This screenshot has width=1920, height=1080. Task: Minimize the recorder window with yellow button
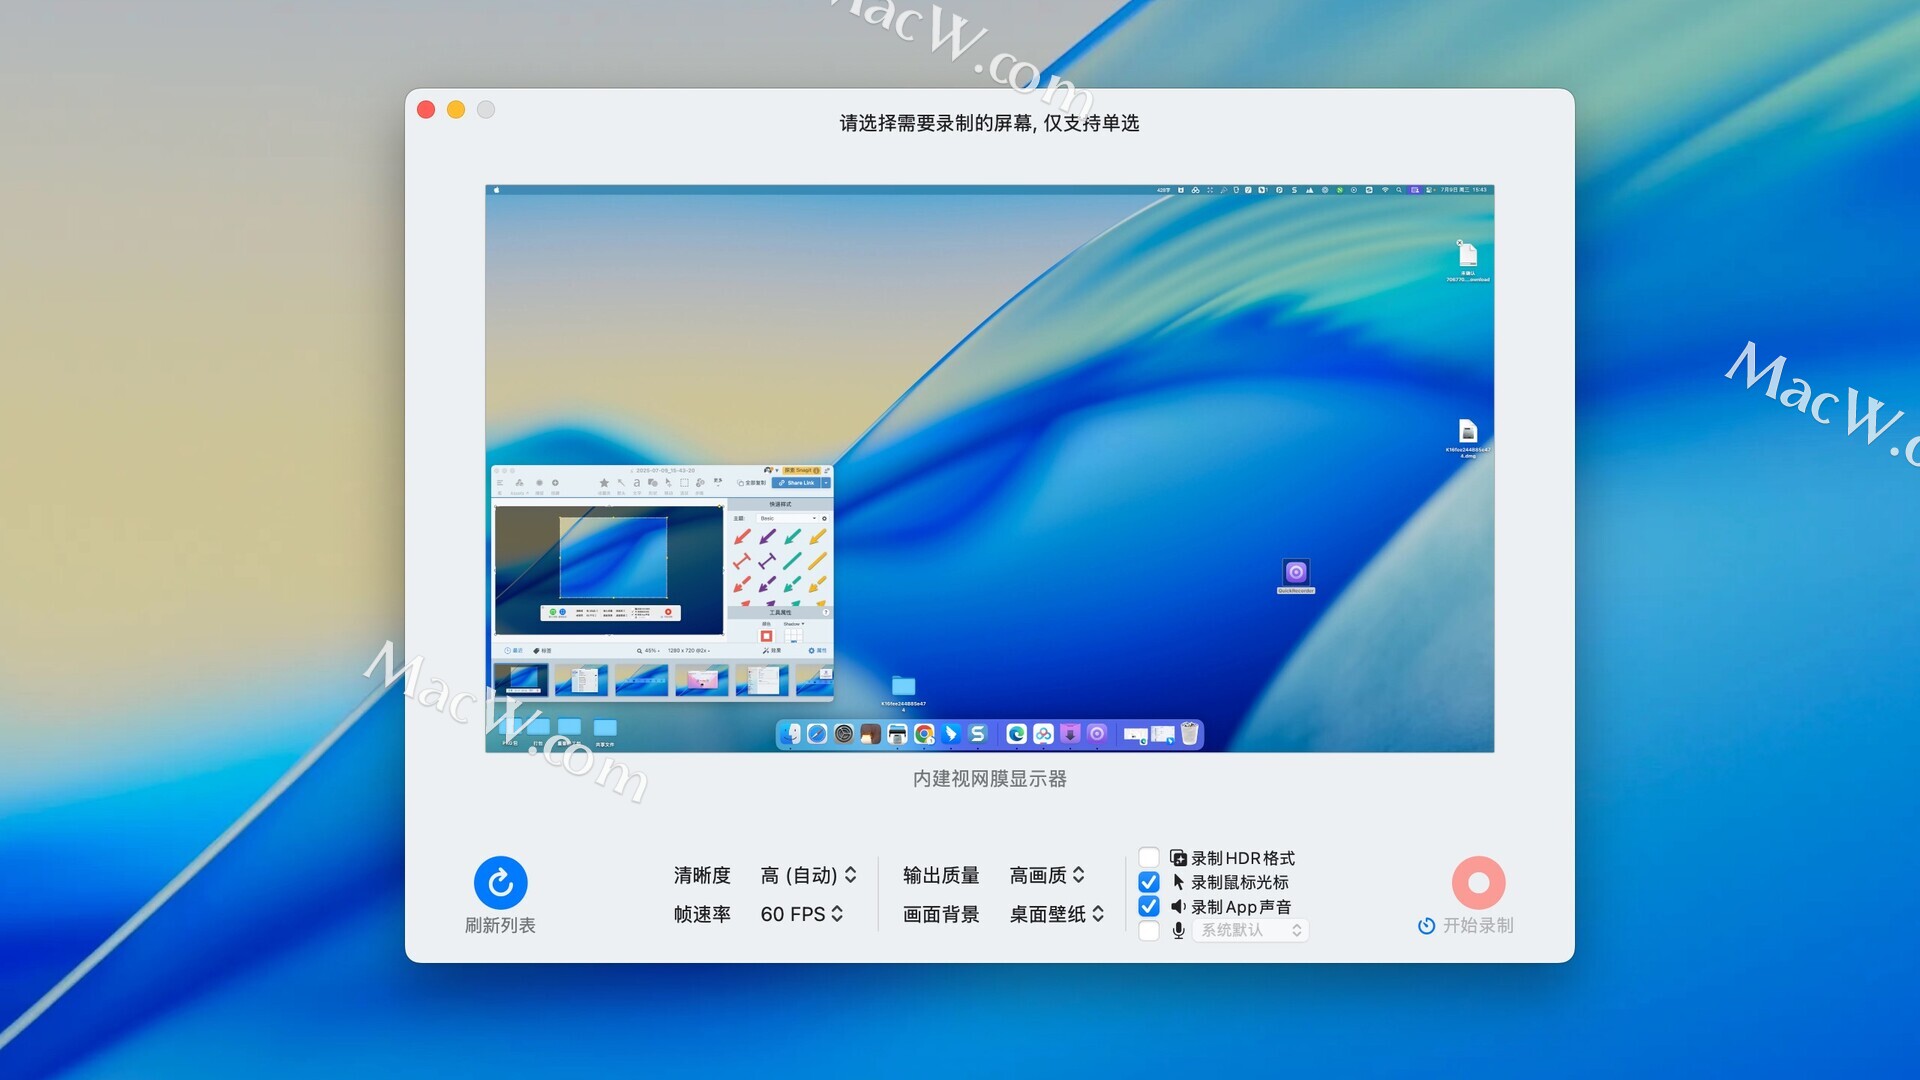[x=456, y=110]
